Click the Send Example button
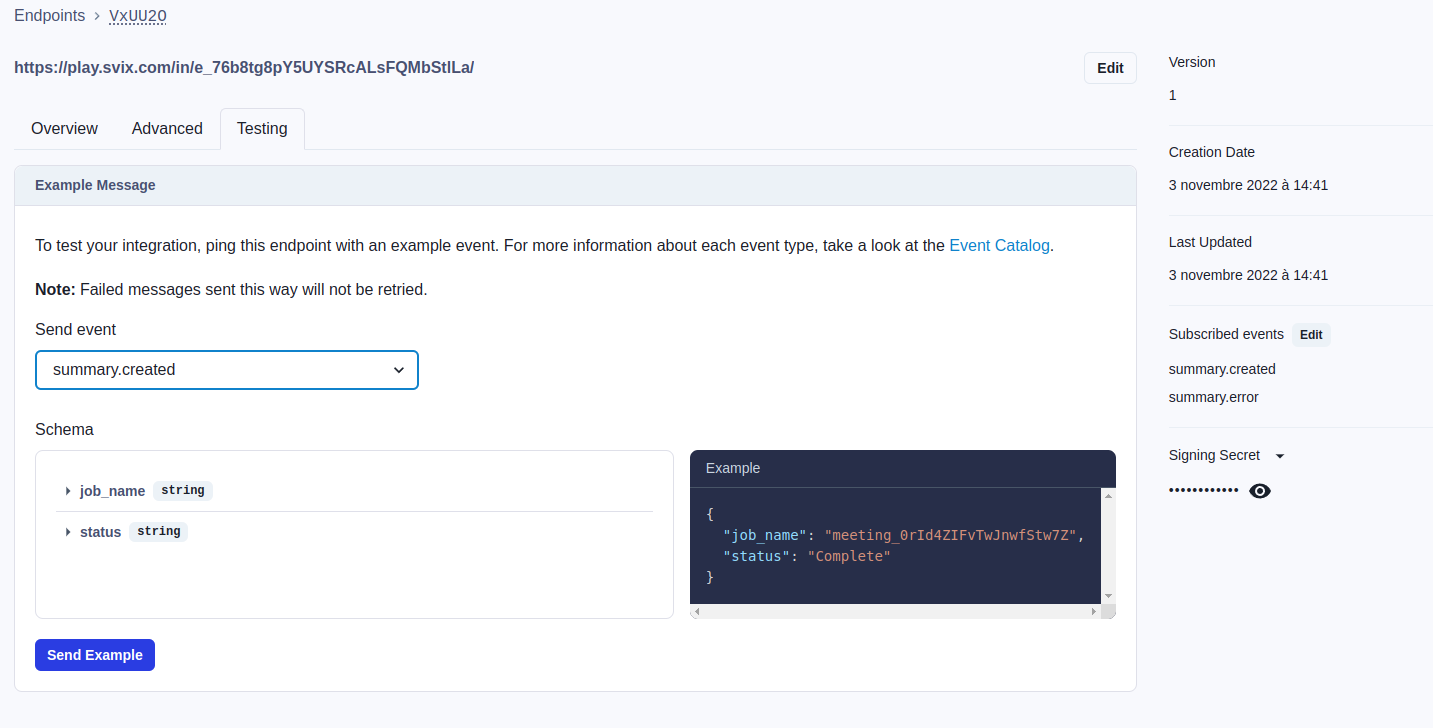This screenshot has width=1433, height=728. pyautogui.click(x=95, y=655)
